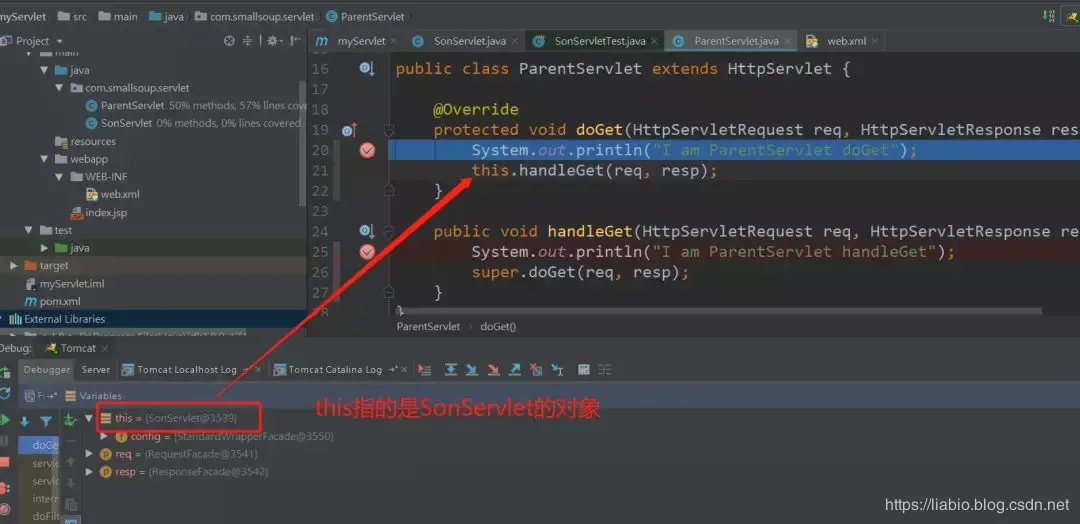The image size is (1080, 524).
Task: Collapse the WEB-INF folder
Action: [60, 177]
